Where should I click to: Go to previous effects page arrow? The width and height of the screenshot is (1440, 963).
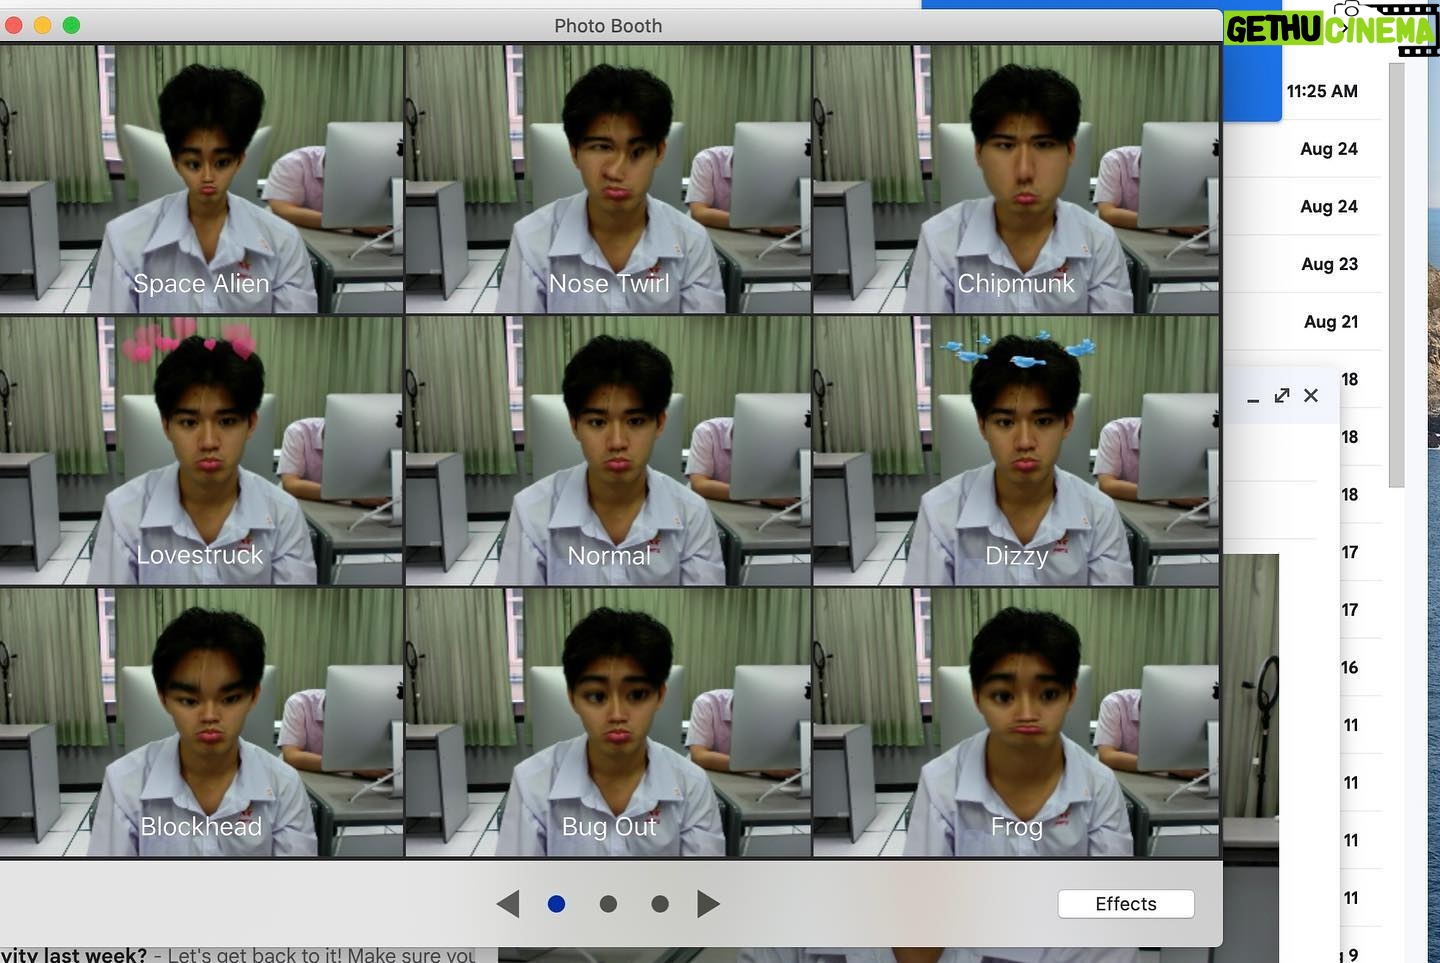tap(508, 904)
